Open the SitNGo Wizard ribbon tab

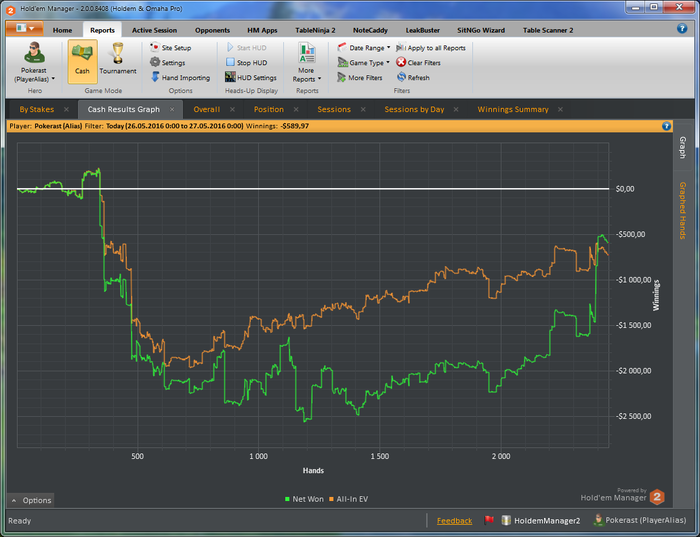click(x=481, y=30)
